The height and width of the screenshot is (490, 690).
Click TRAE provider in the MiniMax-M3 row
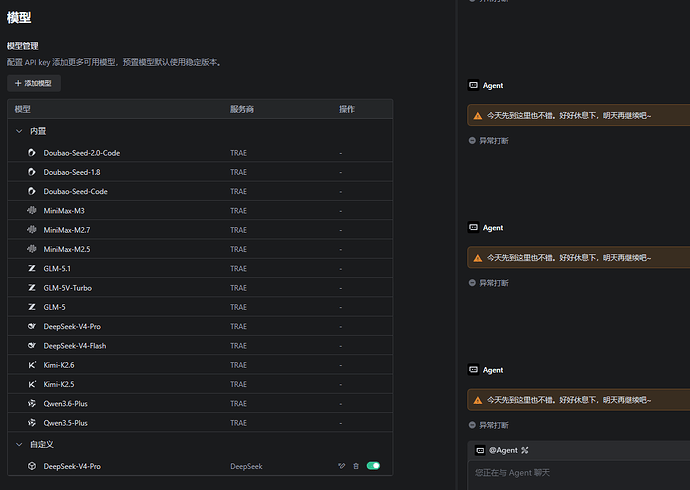(238, 211)
